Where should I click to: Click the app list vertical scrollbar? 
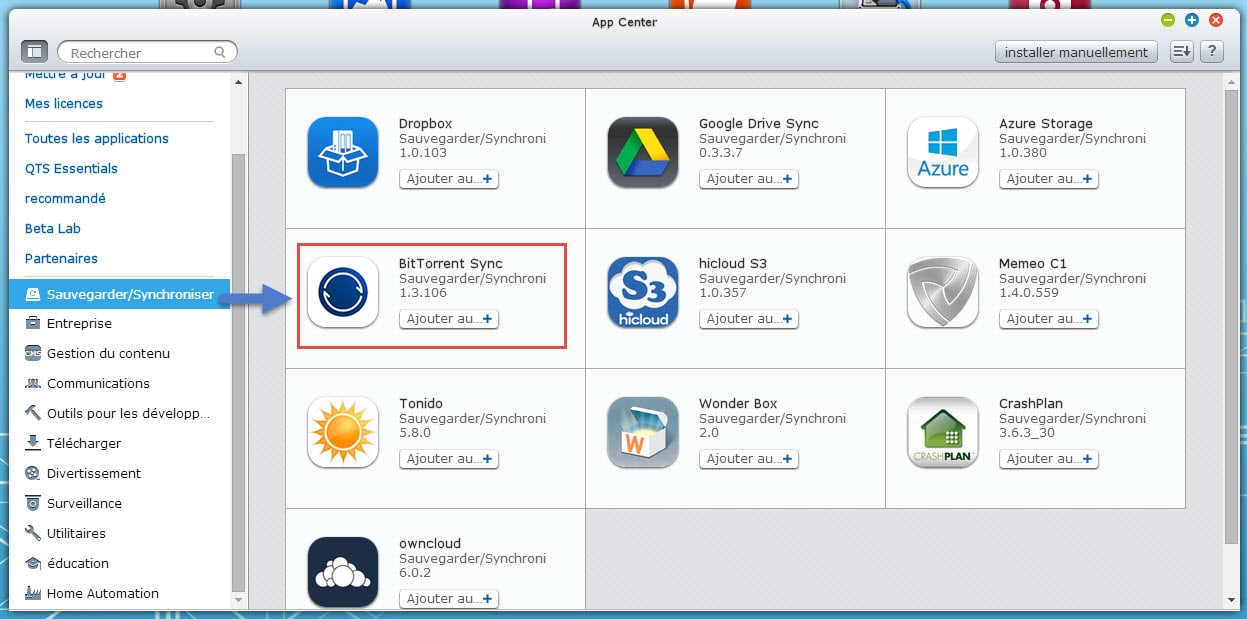coord(1230,315)
